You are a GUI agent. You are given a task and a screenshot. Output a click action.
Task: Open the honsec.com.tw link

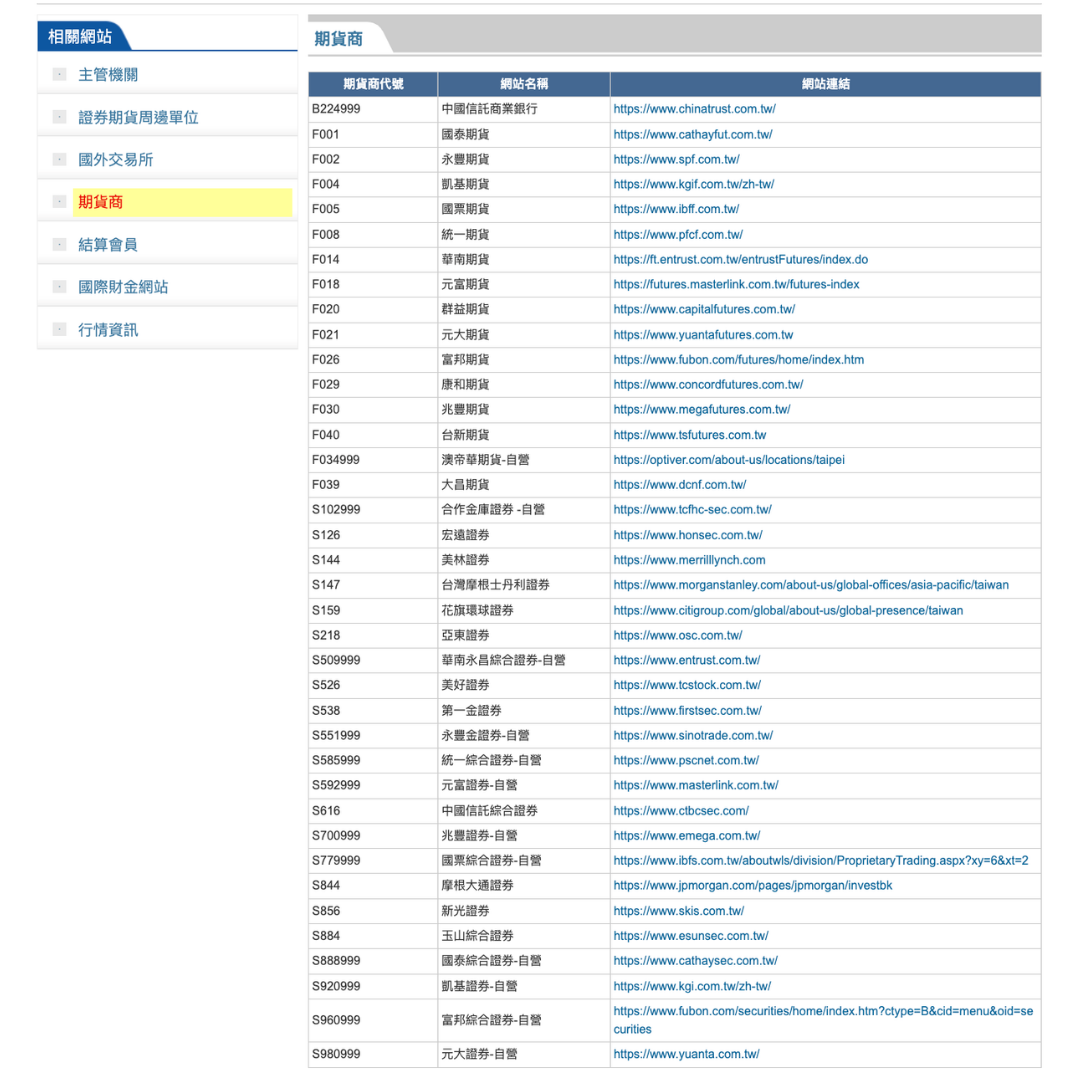coord(688,534)
